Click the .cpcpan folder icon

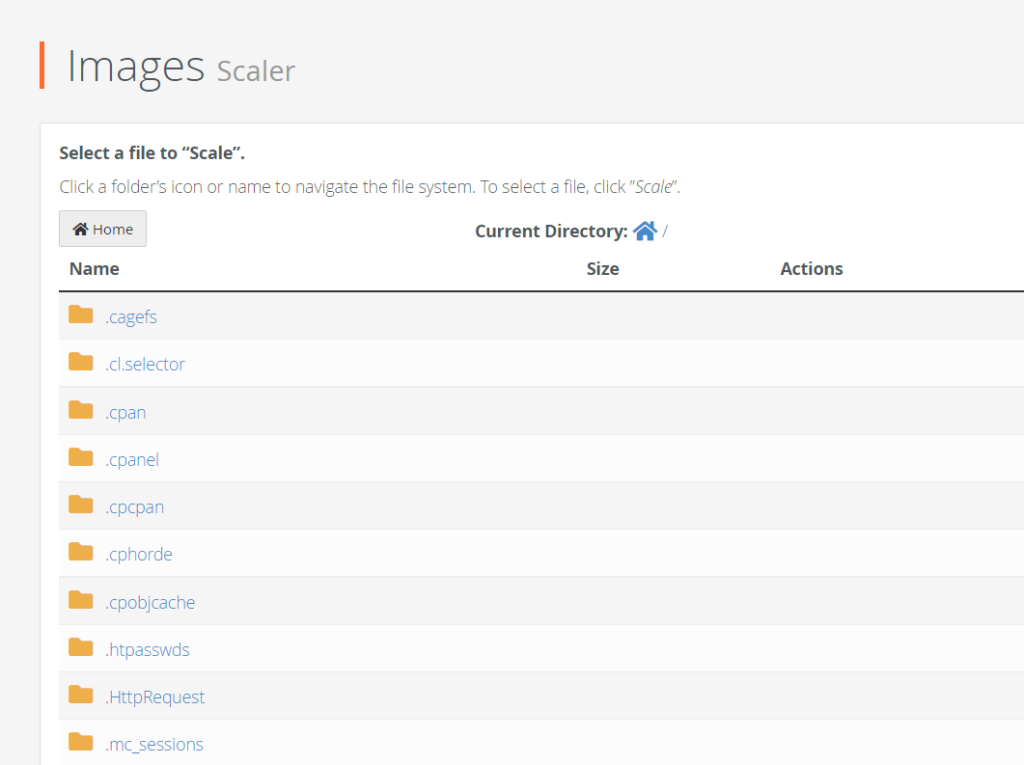pyautogui.click(x=80, y=506)
